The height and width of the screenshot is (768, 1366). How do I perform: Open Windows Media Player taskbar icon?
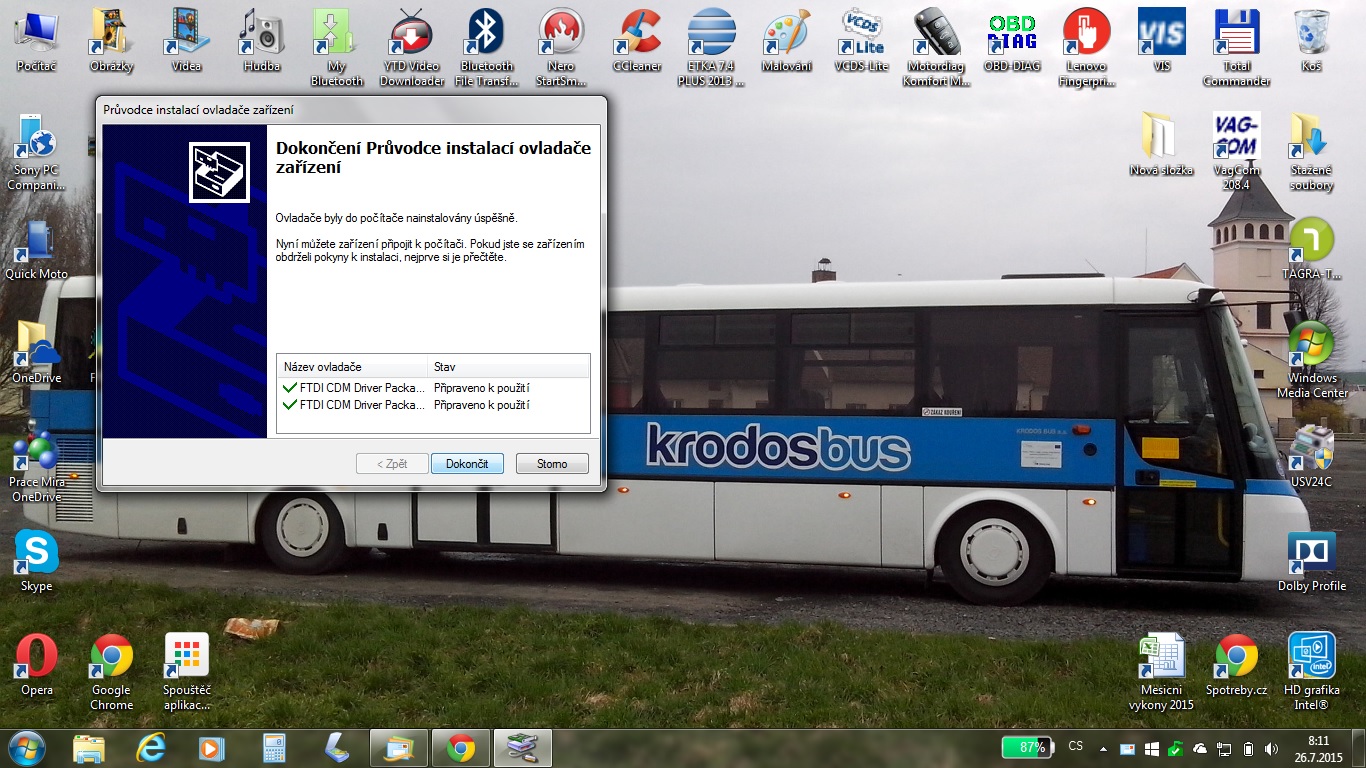pos(212,748)
